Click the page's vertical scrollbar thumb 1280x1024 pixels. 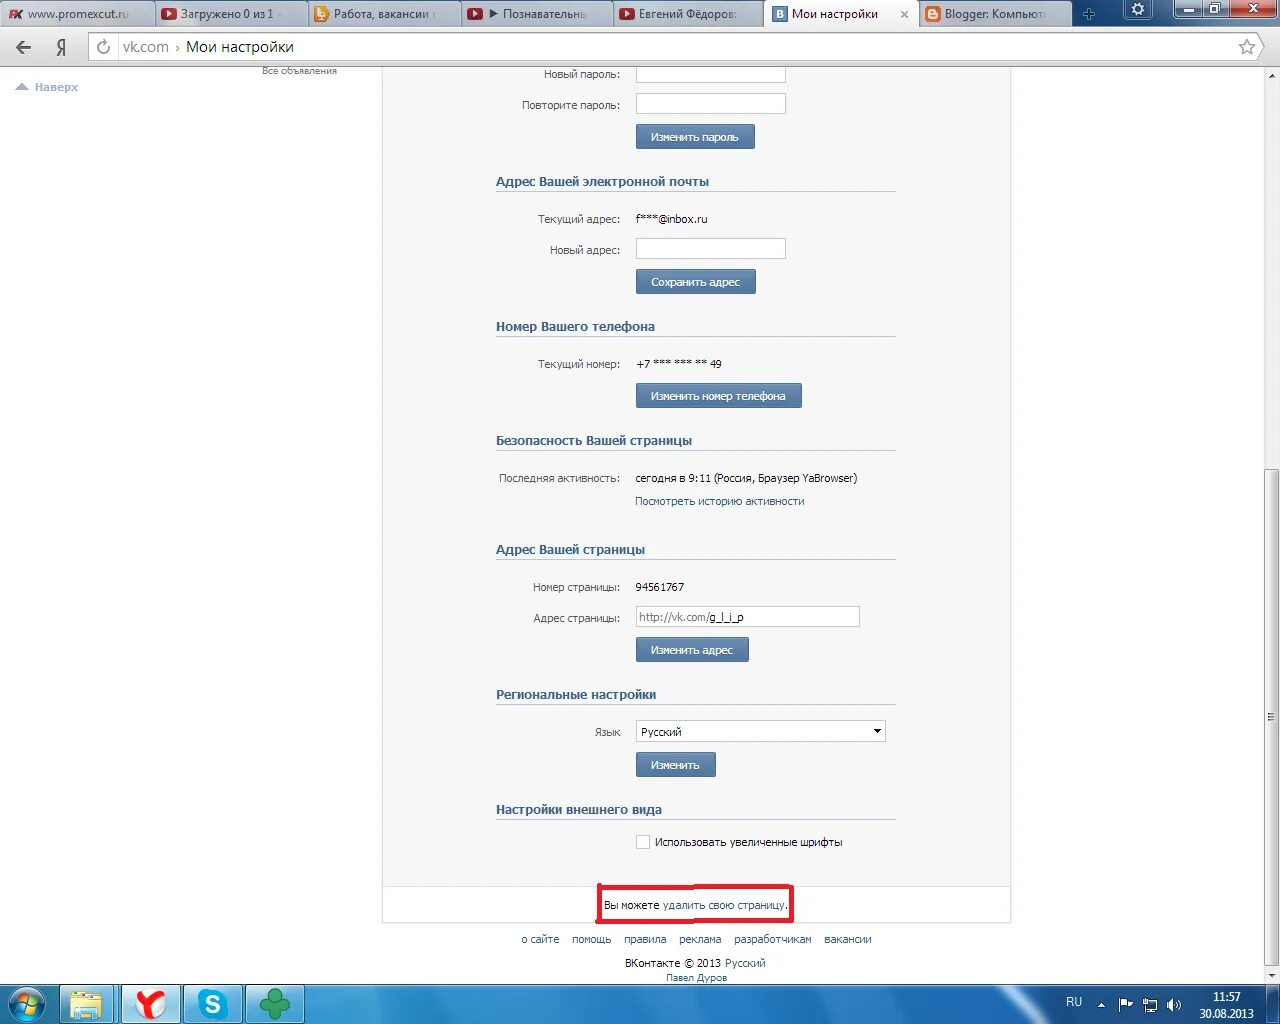(x=1271, y=718)
